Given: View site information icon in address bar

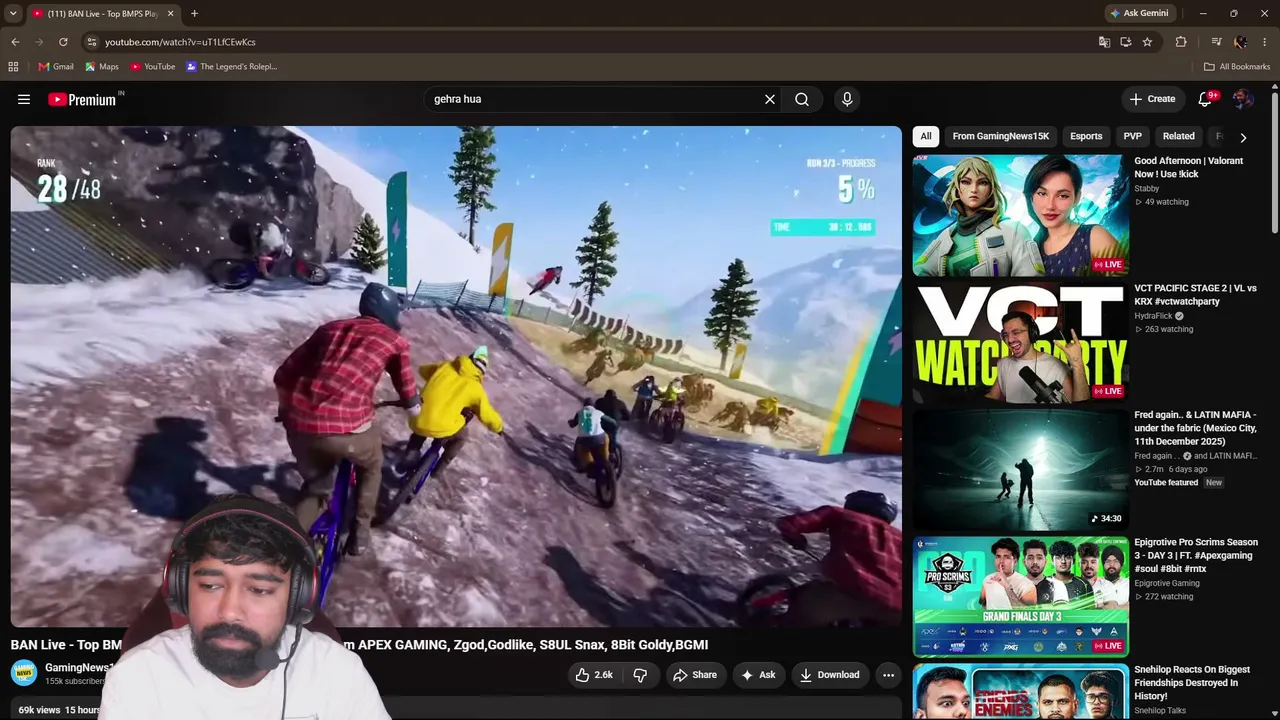Looking at the screenshot, I should tap(91, 42).
